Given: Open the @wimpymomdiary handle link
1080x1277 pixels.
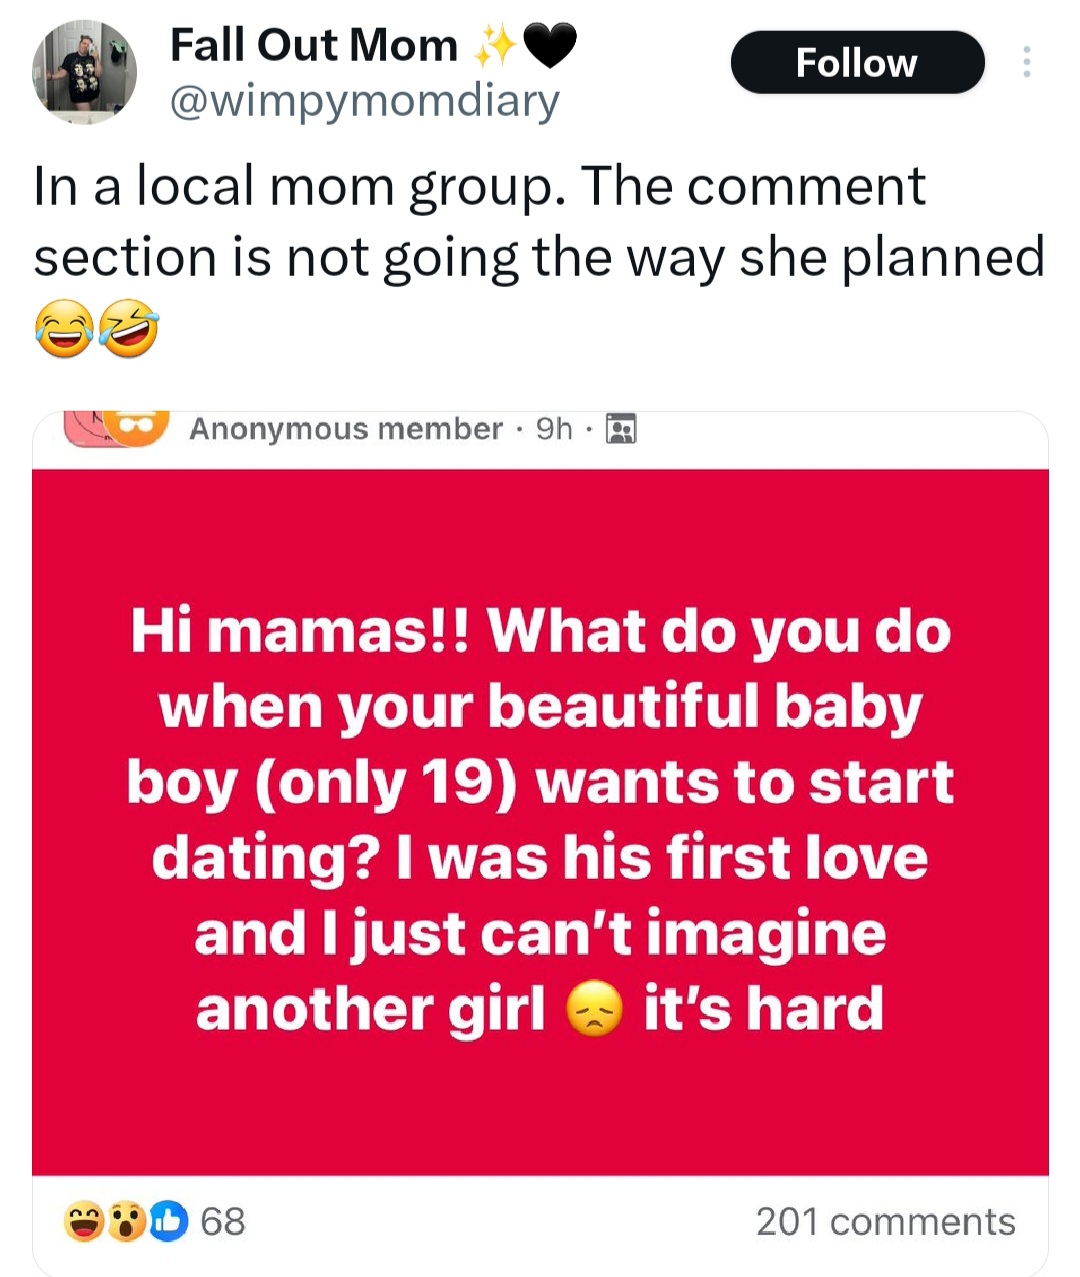Looking at the screenshot, I should pyautogui.click(x=364, y=101).
